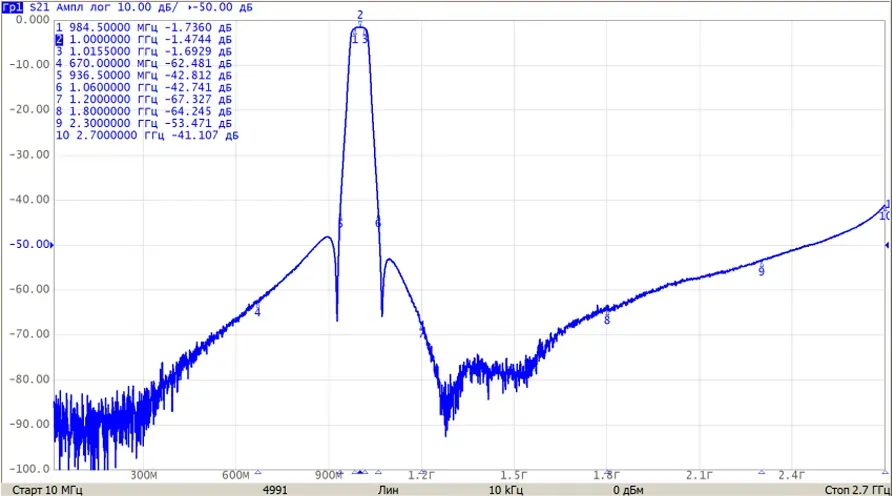This screenshot has width=893, height=496.
Task: Click the S21 measurement parameter
Action: point(39,7)
